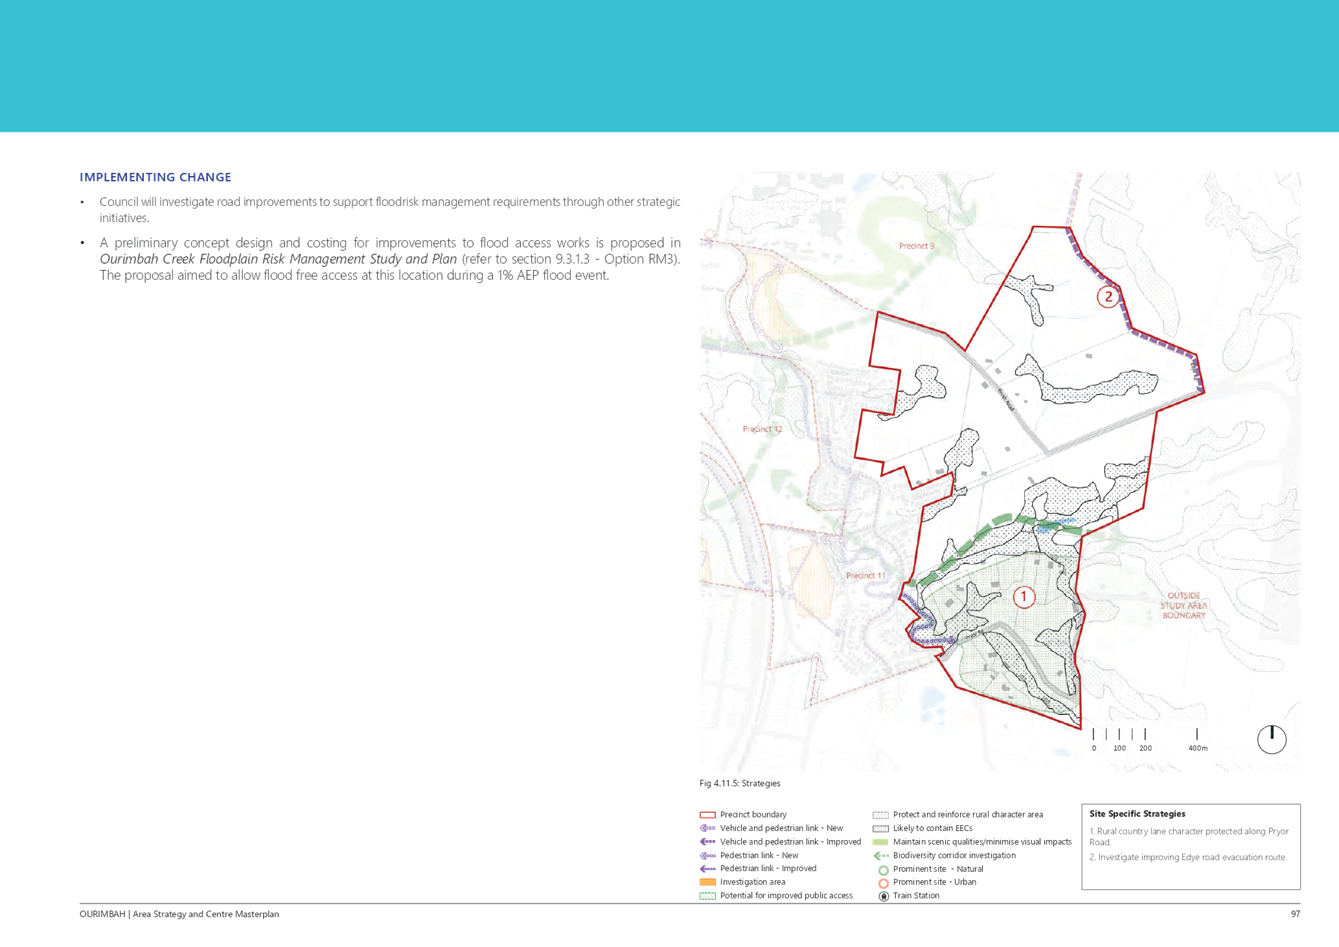Select the dark circle legend icon
The image size is (1339, 947).
click(882, 897)
